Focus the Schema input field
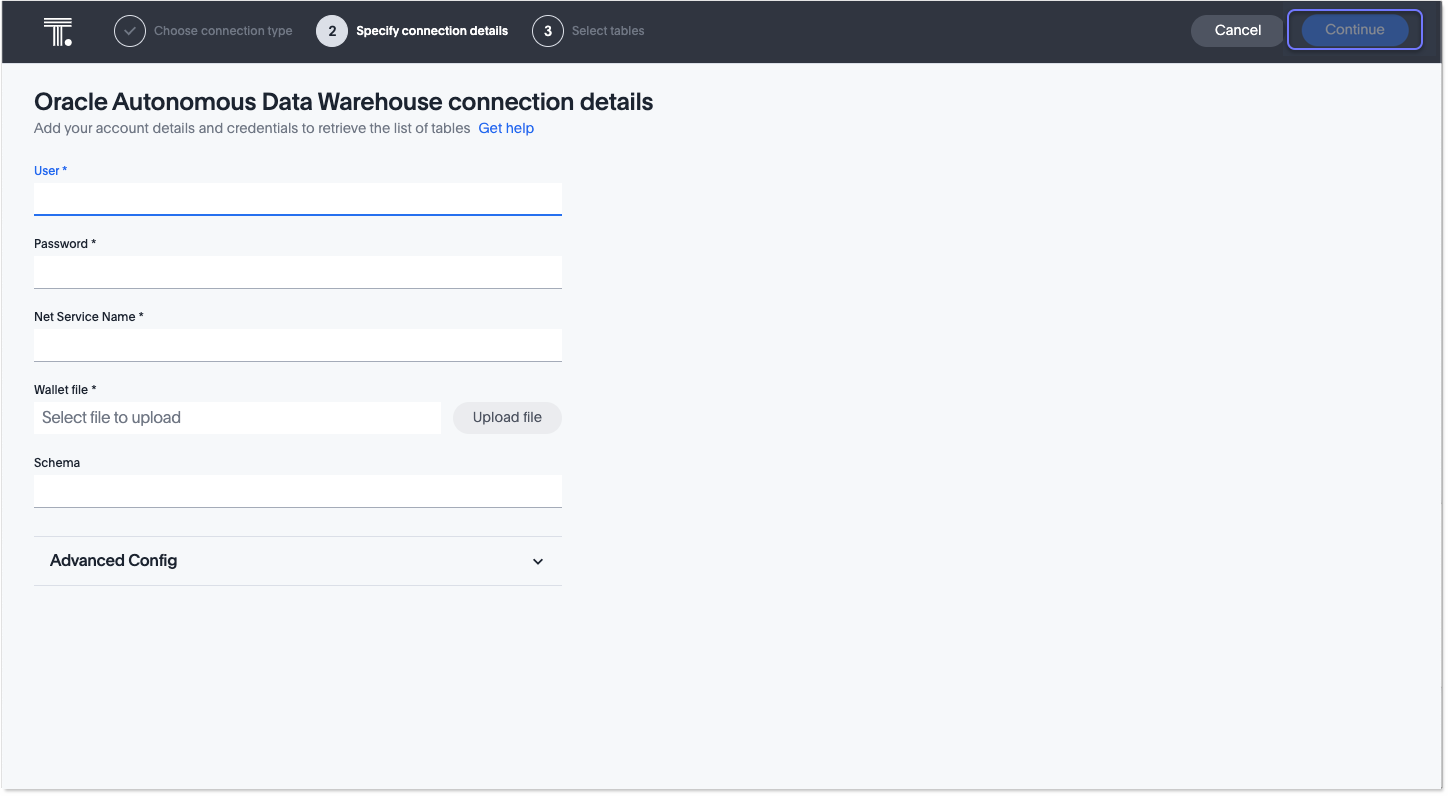The image size is (1448, 796). [x=298, y=491]
